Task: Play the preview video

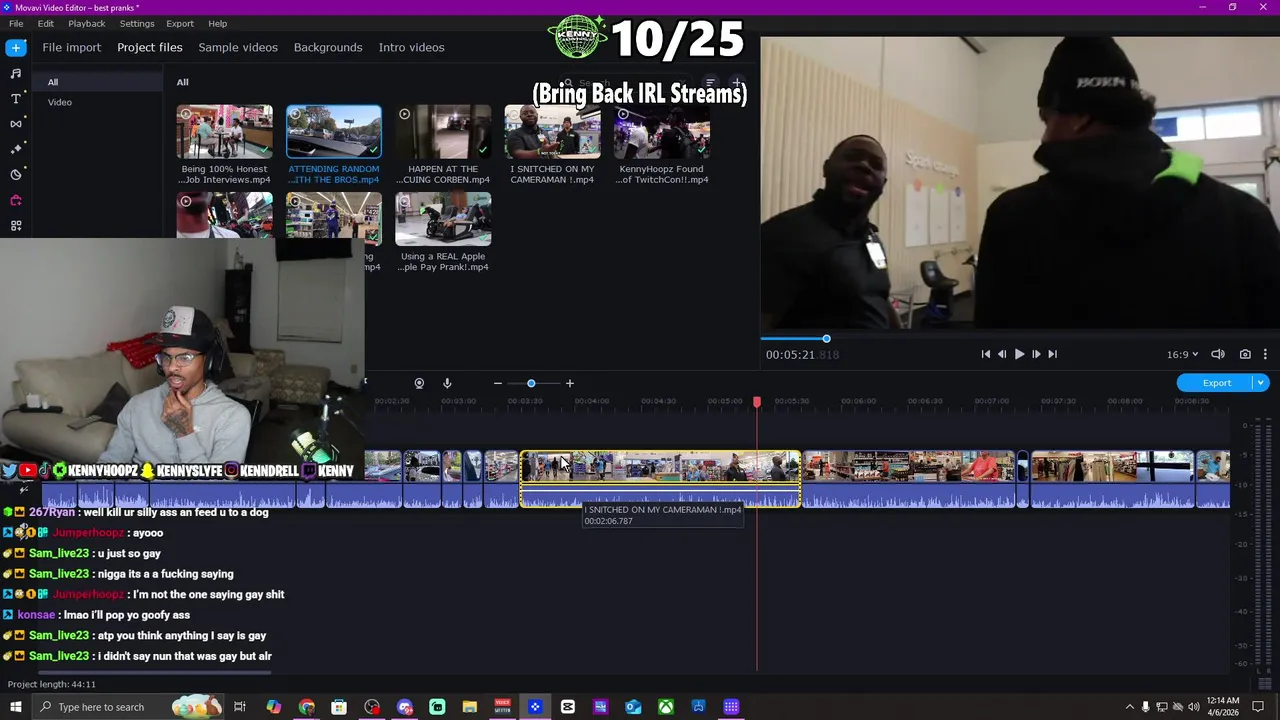Action: pos(1019,354)
